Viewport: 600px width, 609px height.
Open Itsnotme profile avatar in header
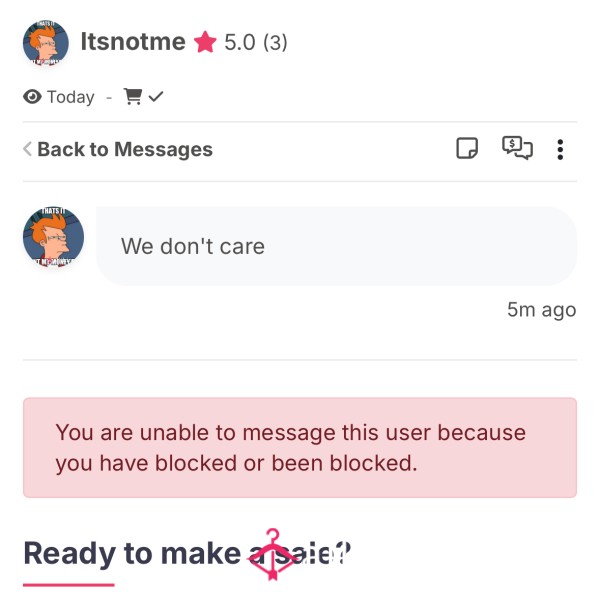pyautogui.click(x=46, y=43)
